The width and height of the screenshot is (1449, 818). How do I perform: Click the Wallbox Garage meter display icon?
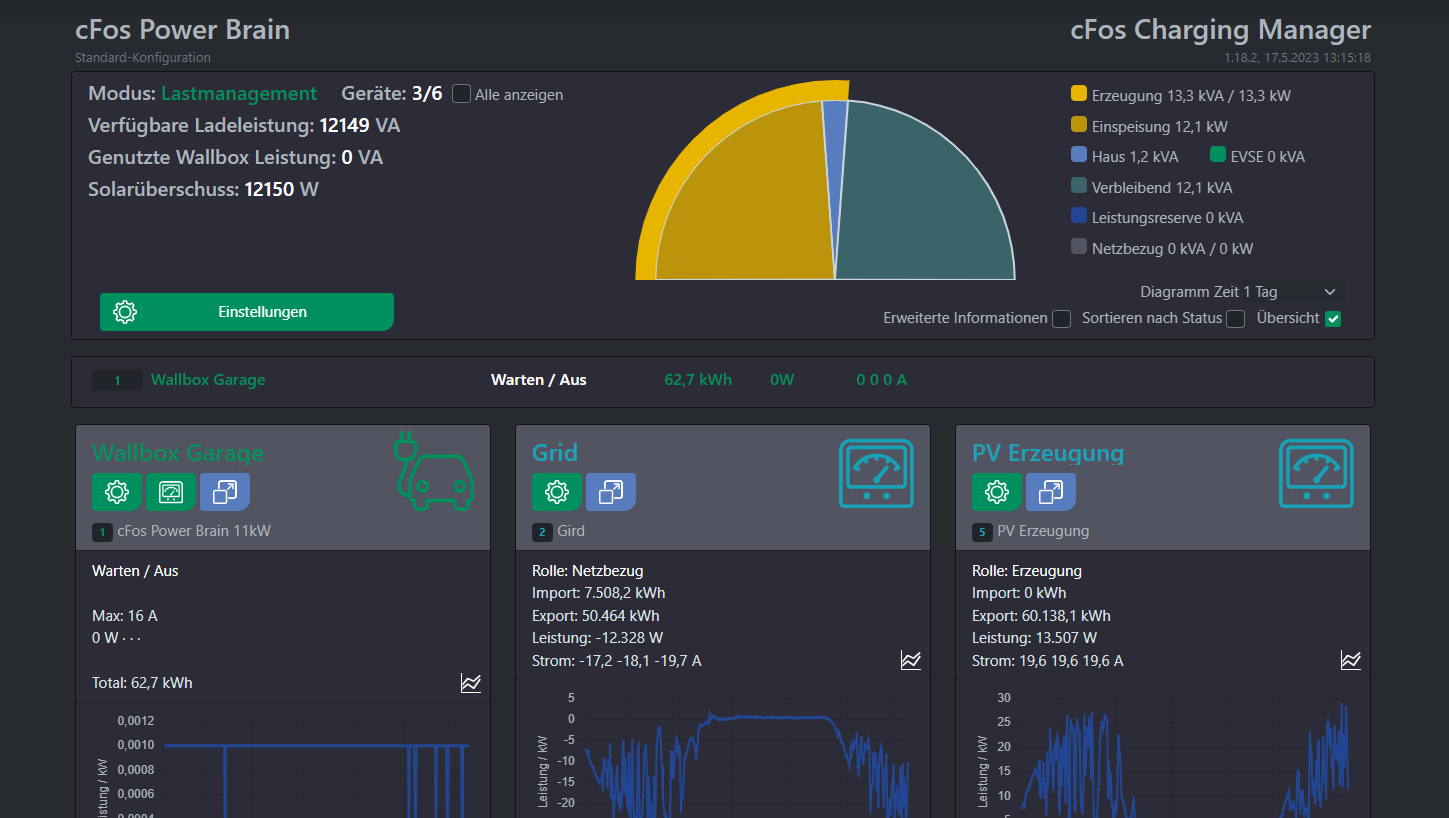[x=171, y=492]
